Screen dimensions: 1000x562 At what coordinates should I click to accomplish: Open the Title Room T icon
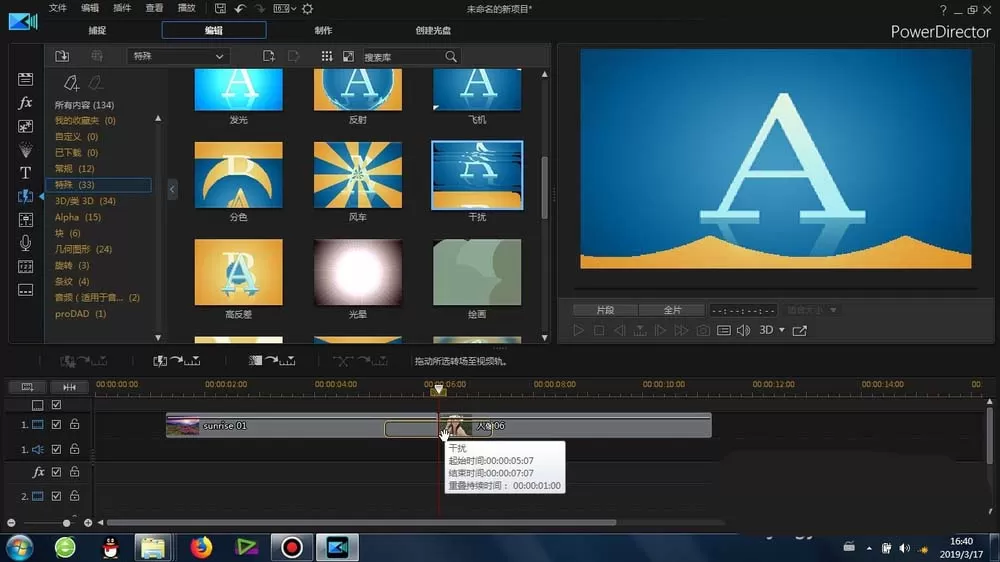25,173
